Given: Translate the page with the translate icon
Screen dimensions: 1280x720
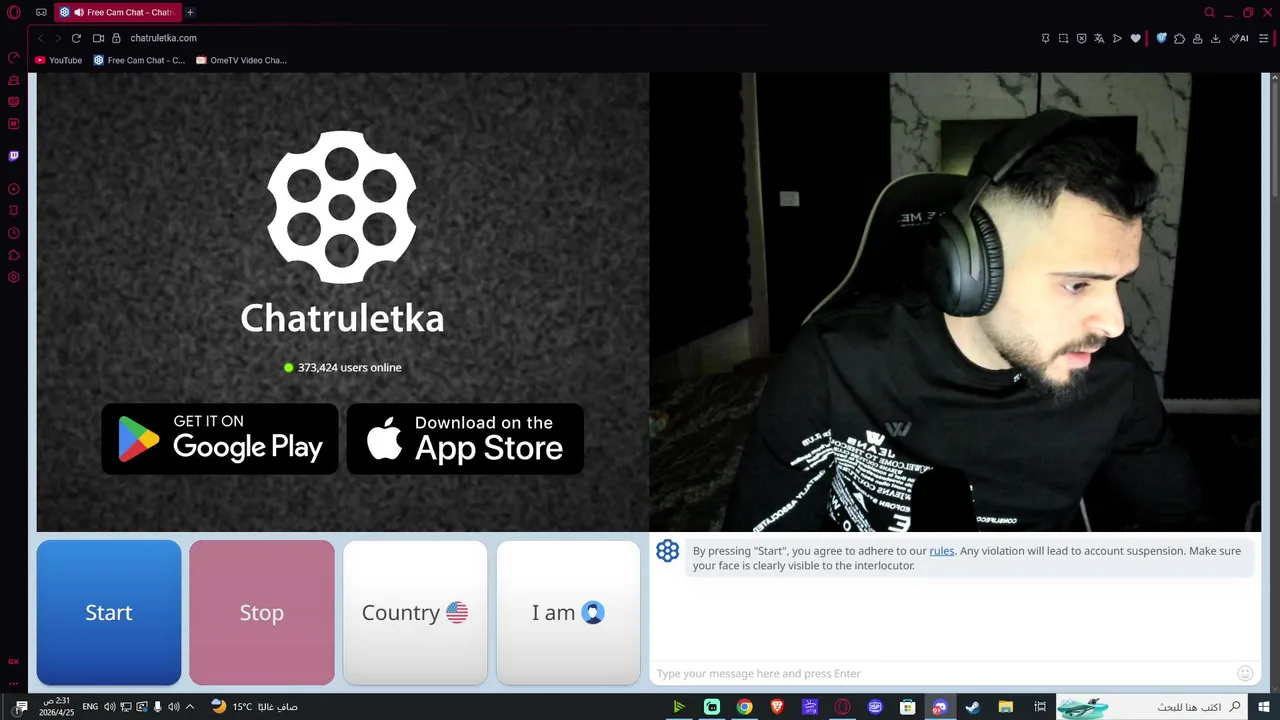Looking at the screenshot, I should [1099, 38].
